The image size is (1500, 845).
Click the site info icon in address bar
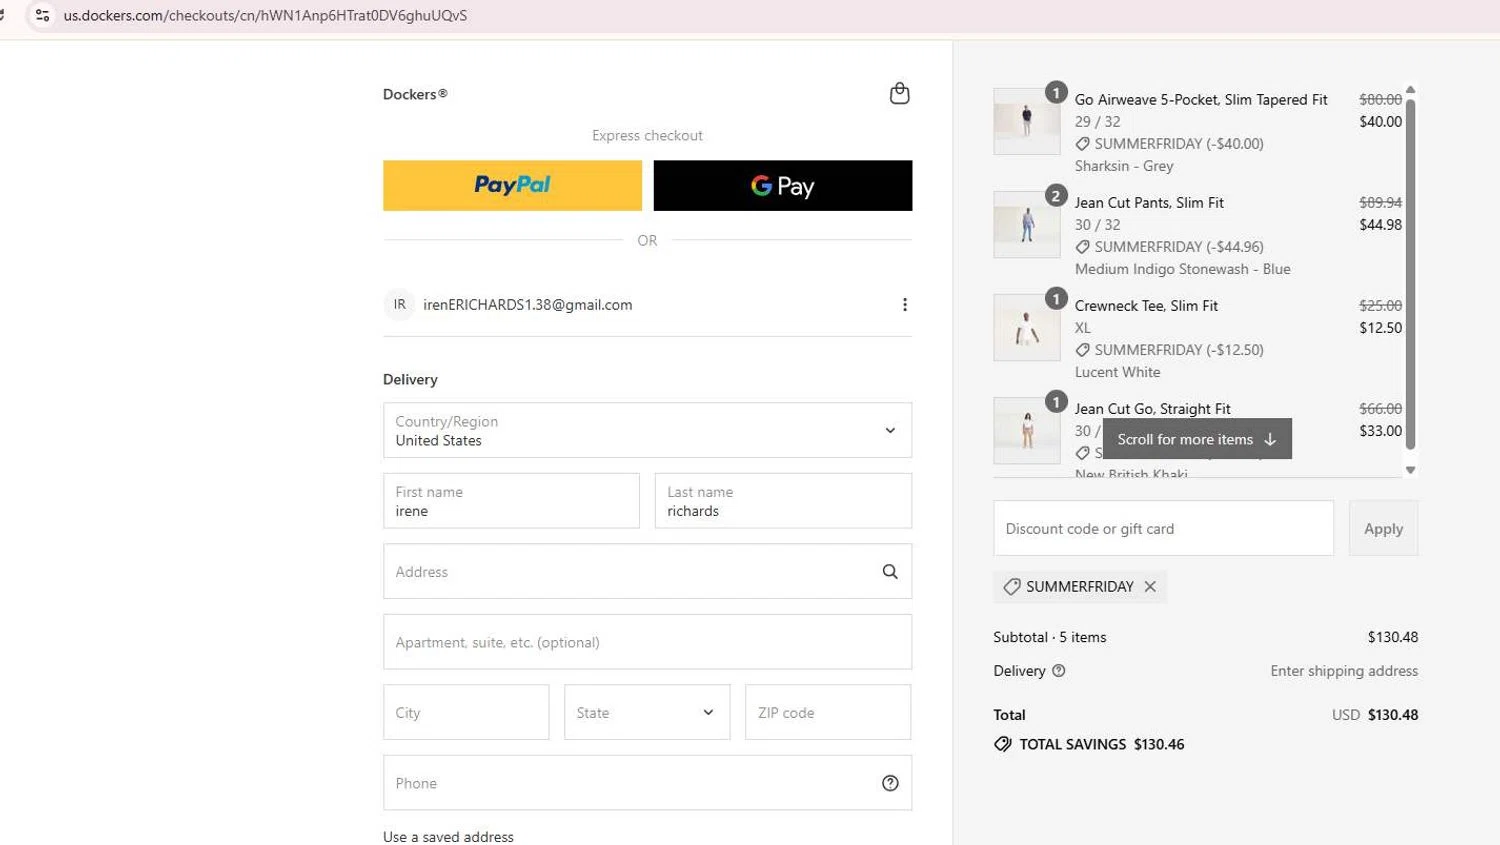42,15
